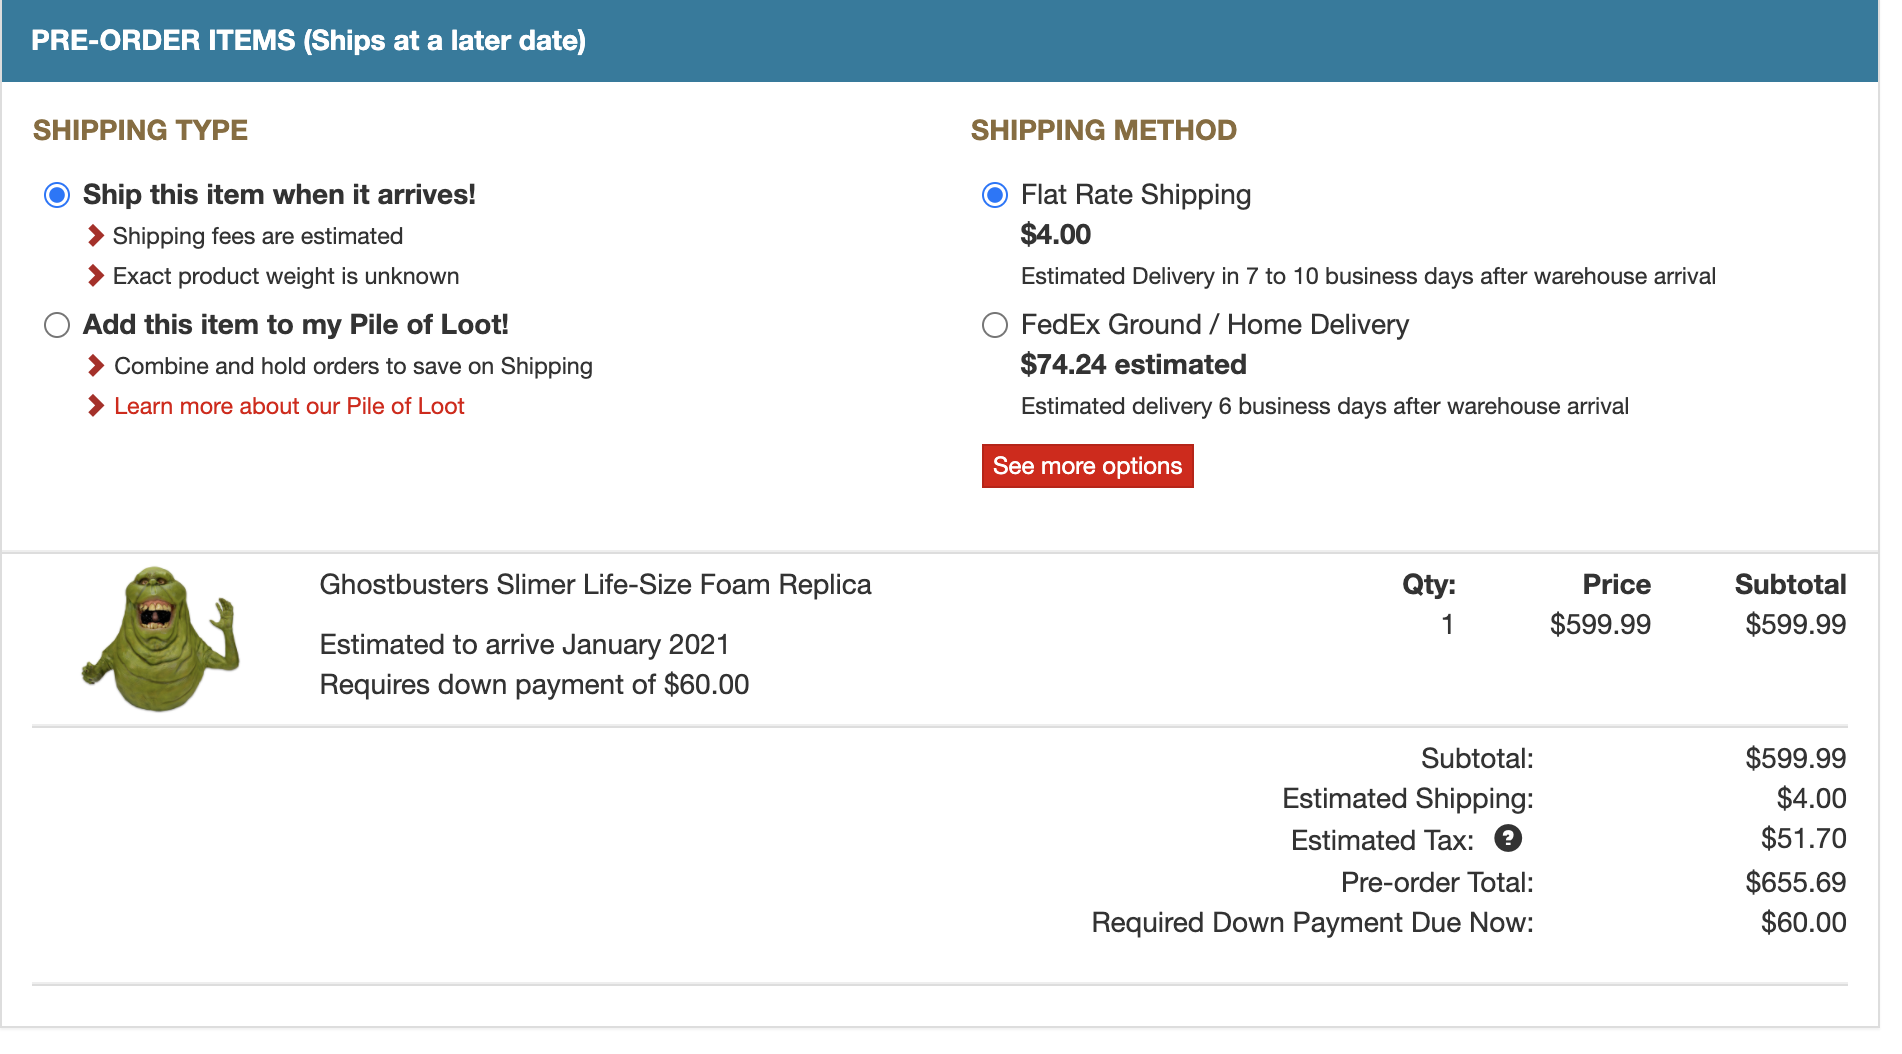Click the PRE-ORDER ITEMS header bar
Image resolution: width=1902 pixels, height=1054 pixels.
click(940, 41)
